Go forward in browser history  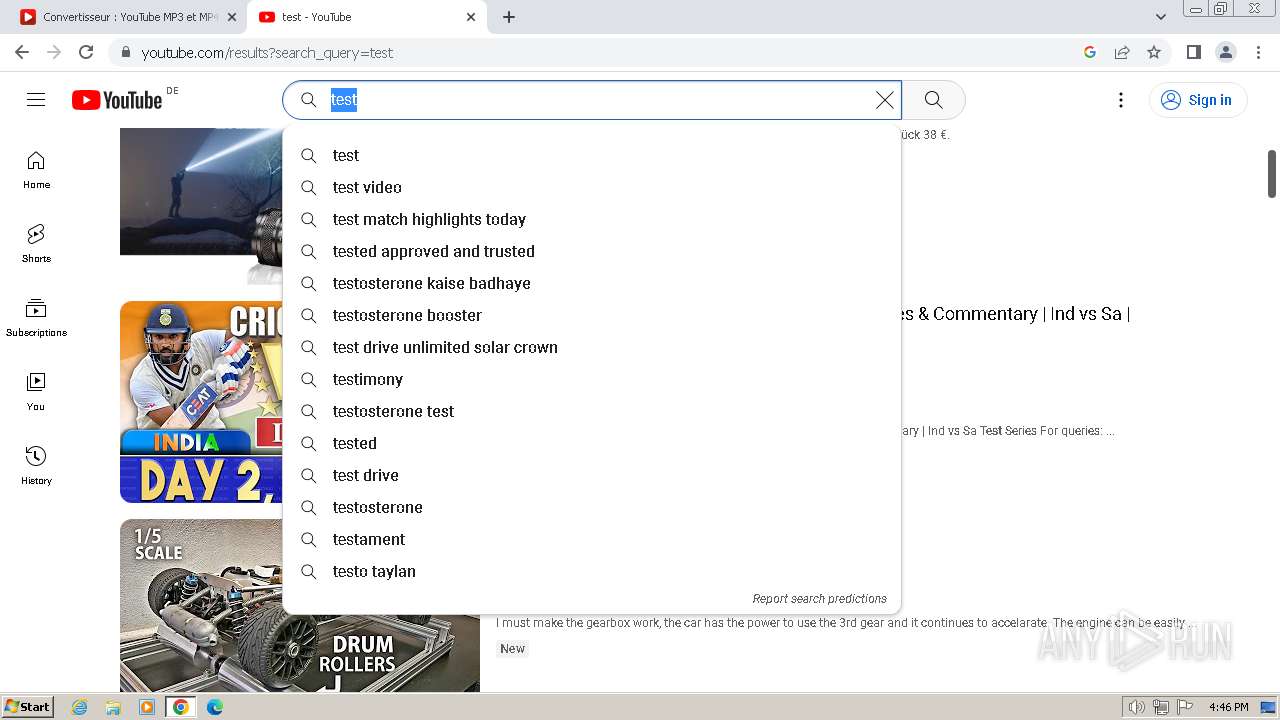(54, 52)
